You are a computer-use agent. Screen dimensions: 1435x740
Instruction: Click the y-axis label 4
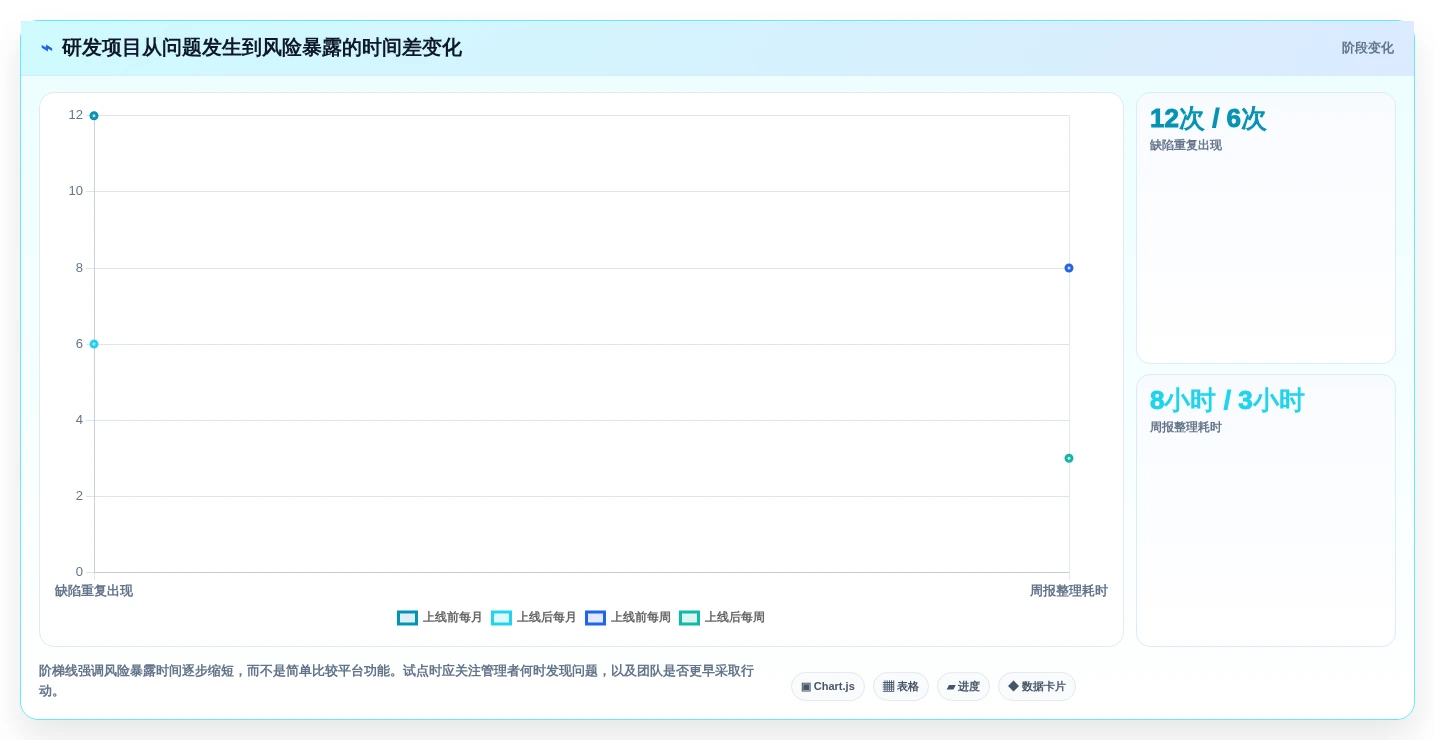(x=79, y=420)
